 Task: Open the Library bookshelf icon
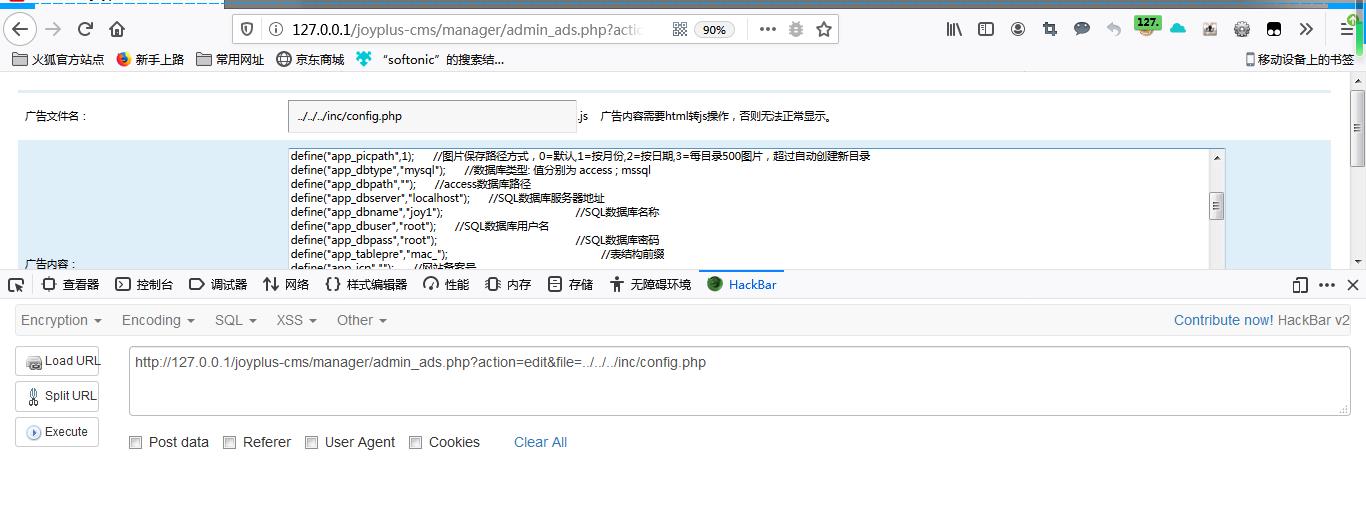954,29
